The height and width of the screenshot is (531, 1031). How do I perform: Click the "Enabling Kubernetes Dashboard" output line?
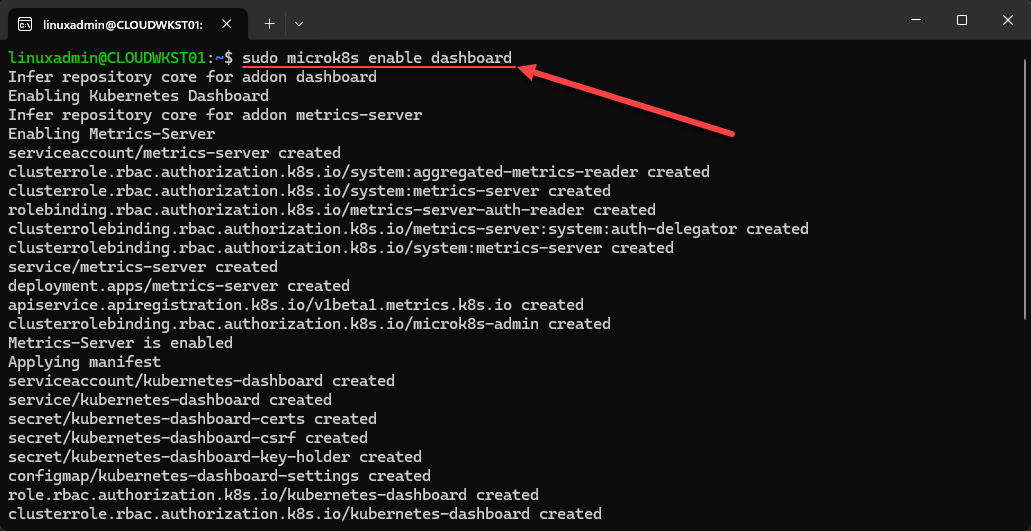click(x=138, y=96)
